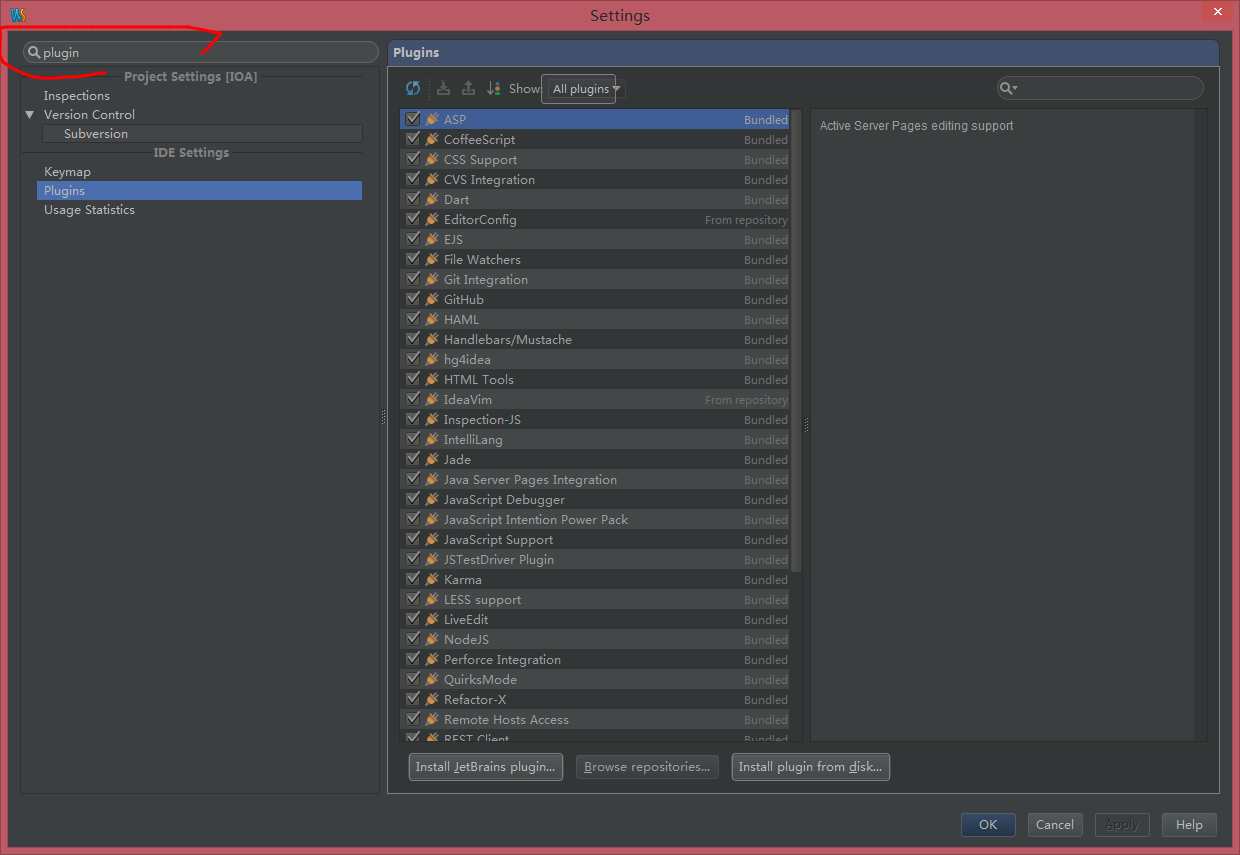The height and width of the screenshot is (855, 1240).
Task: Click the upload plugin toolbar icon
Action: click(468, 88)
